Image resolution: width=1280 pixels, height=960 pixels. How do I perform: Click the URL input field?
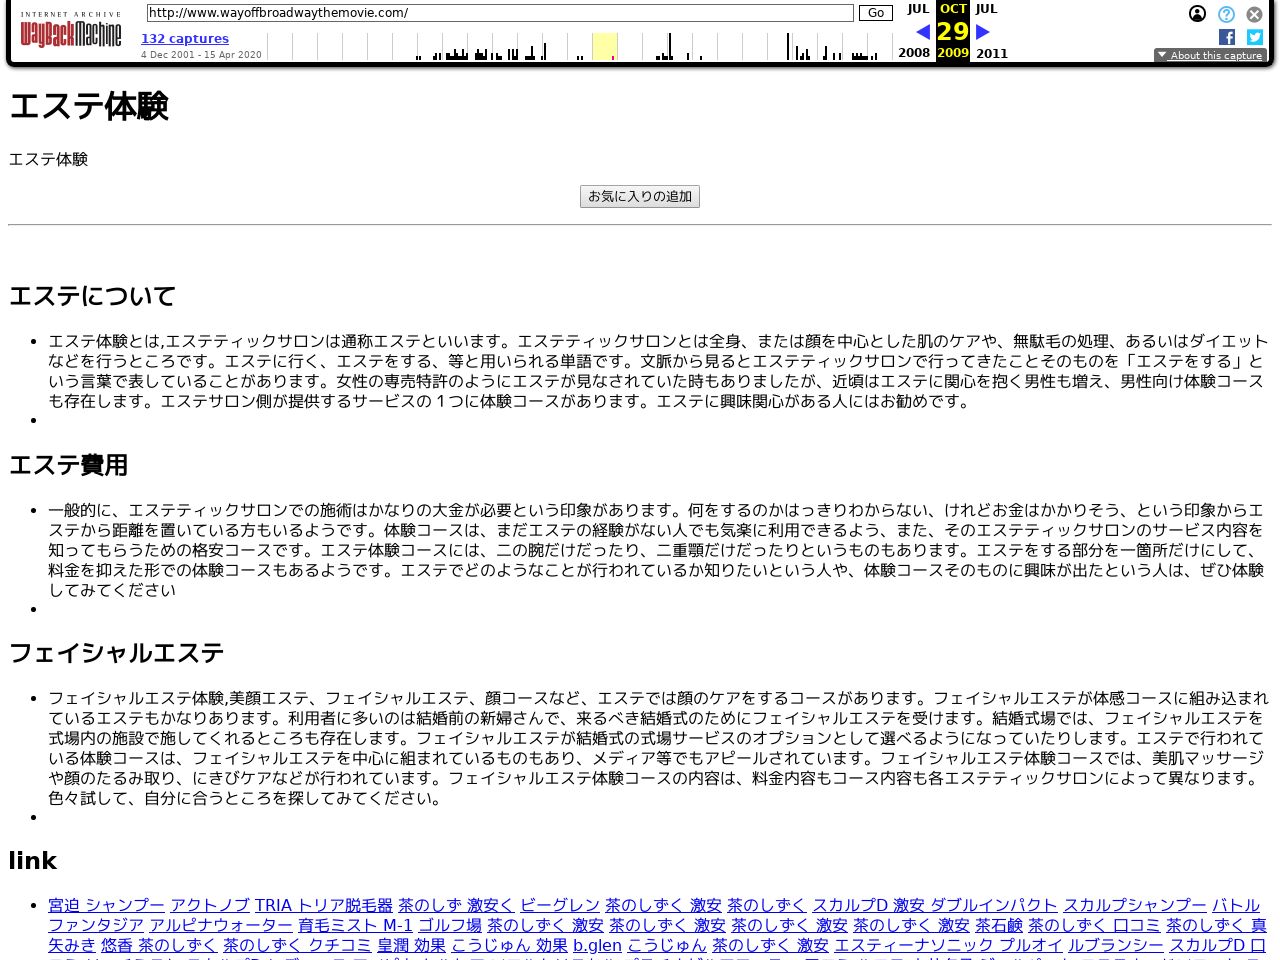499,13
